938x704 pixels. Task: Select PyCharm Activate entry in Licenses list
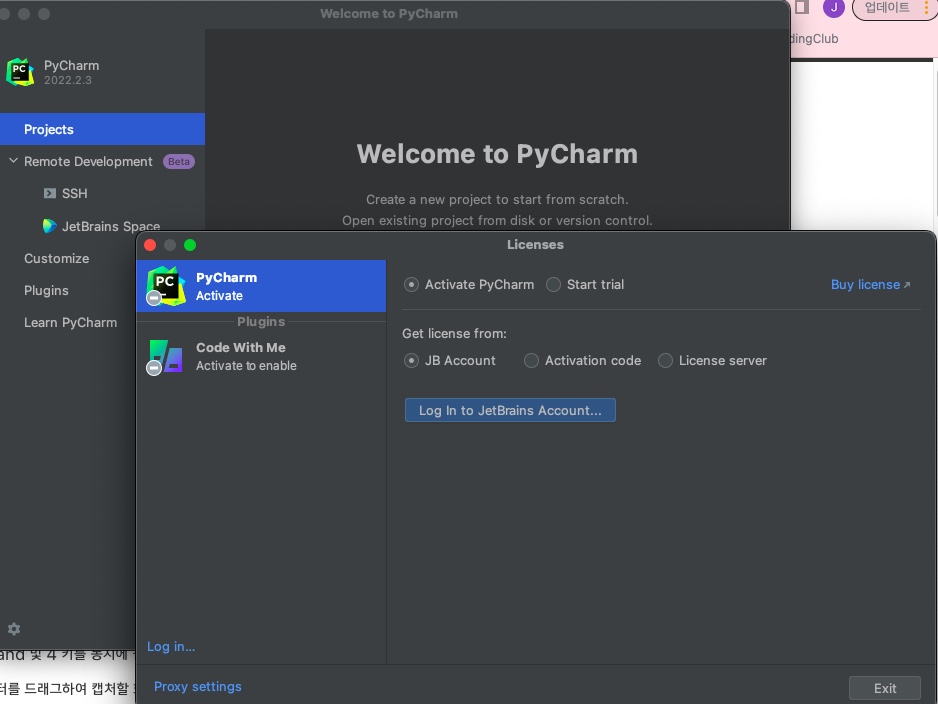(x=261, y=286)
